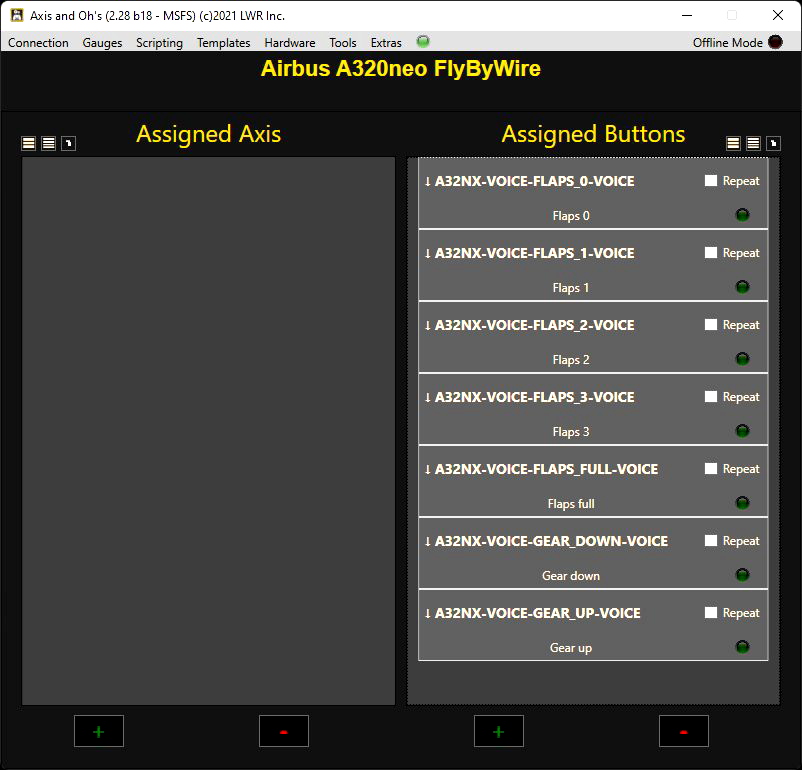Viewport: 802px width, 770px height.
Task: Click the Gear up description text
Action: point(571,648)
